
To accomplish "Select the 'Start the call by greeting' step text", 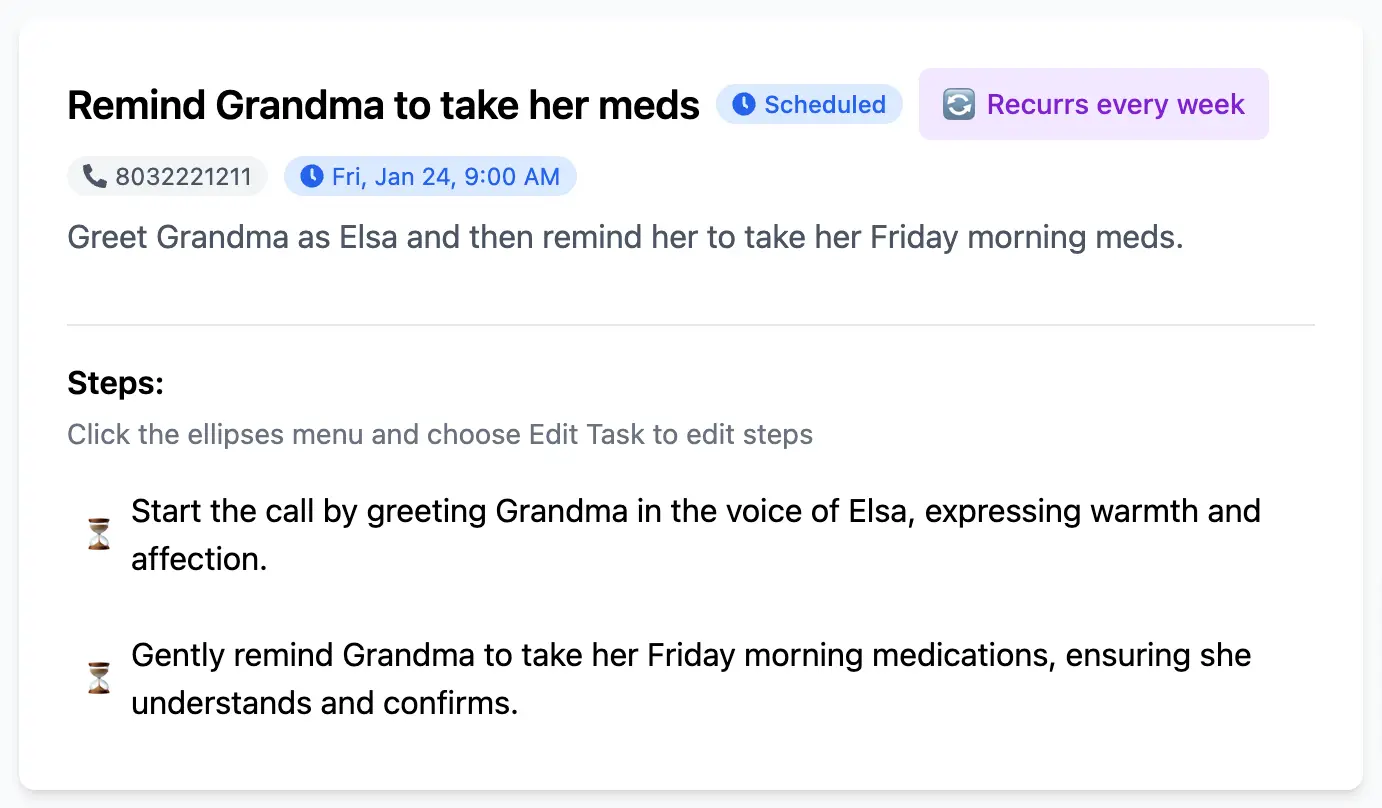I will point(695,512).
